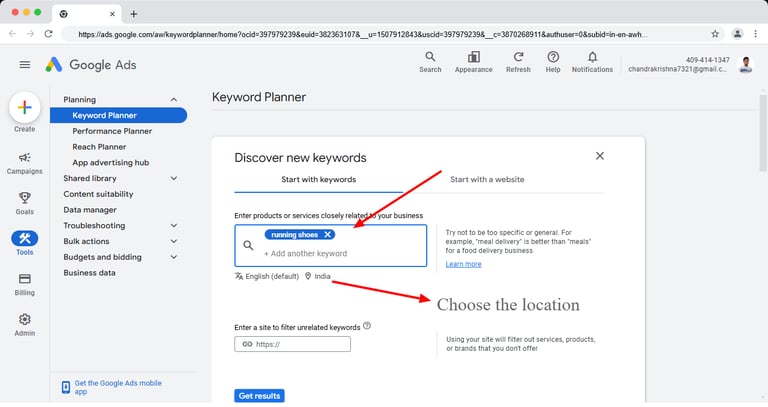Close the Discover new keywords dialog

click(x=600, y=156)
